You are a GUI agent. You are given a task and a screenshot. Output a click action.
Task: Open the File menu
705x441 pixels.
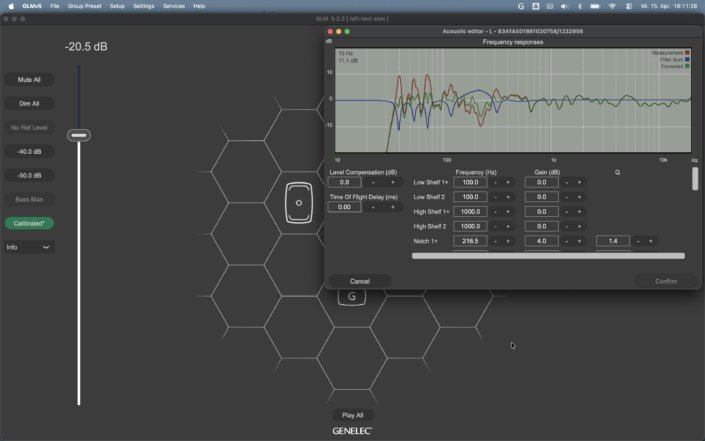[x=54, y=6]
